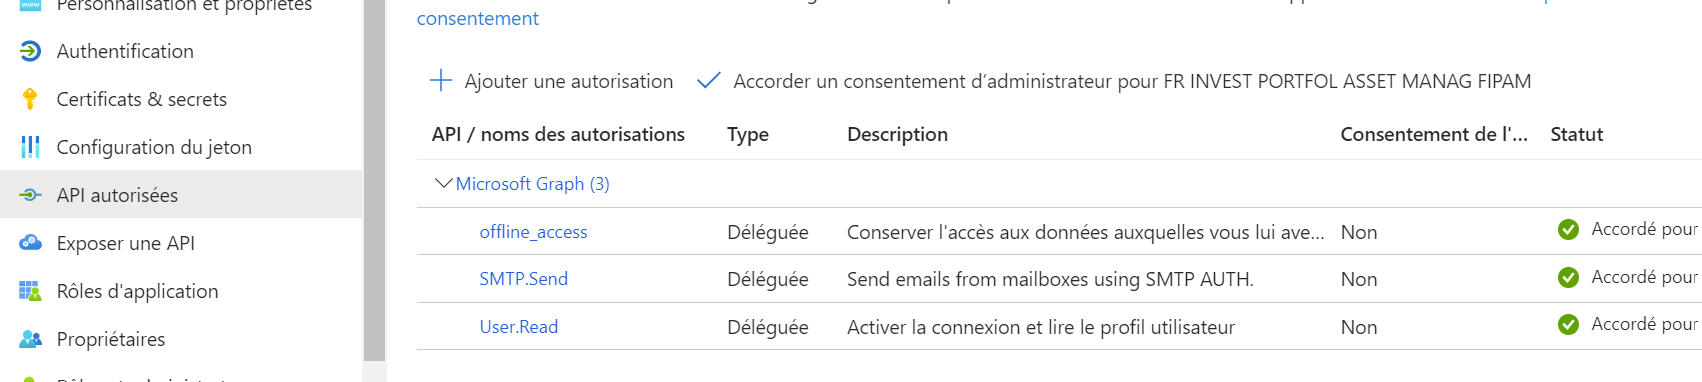1702x382 pixels.
Task: Open the SMTP.Send permission link
Action: click(x=523, y=279)
